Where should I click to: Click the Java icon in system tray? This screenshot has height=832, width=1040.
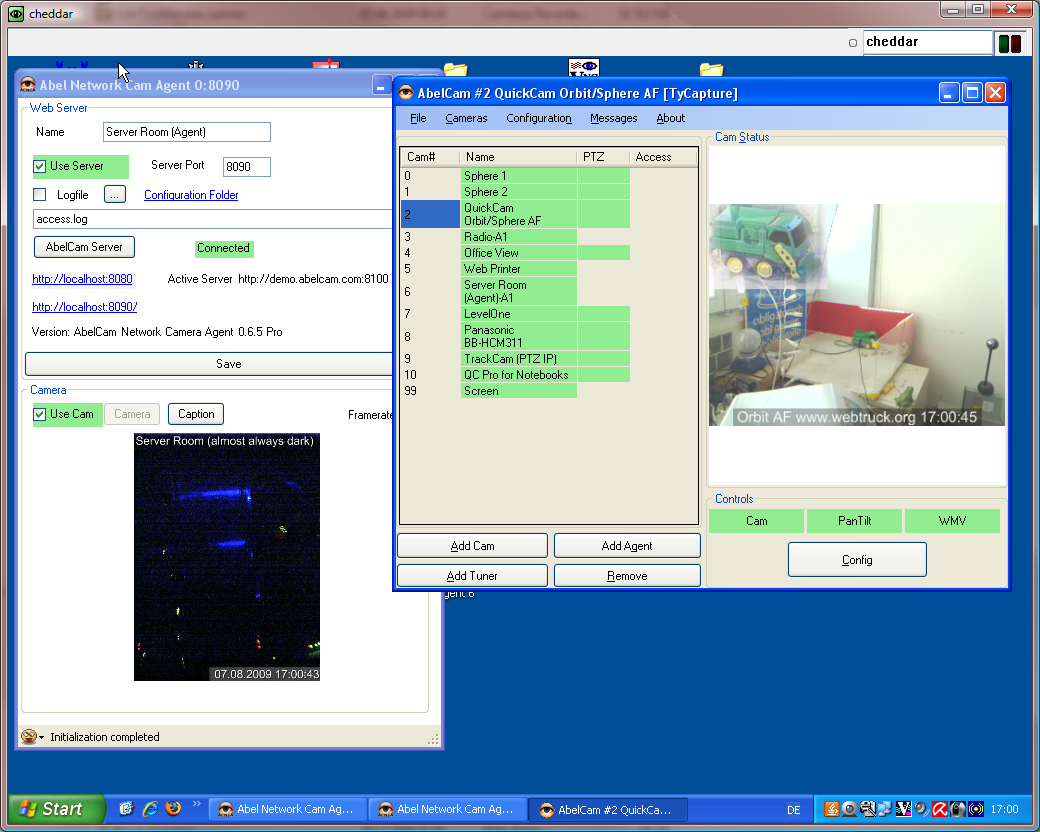click(x=832, y=809)
